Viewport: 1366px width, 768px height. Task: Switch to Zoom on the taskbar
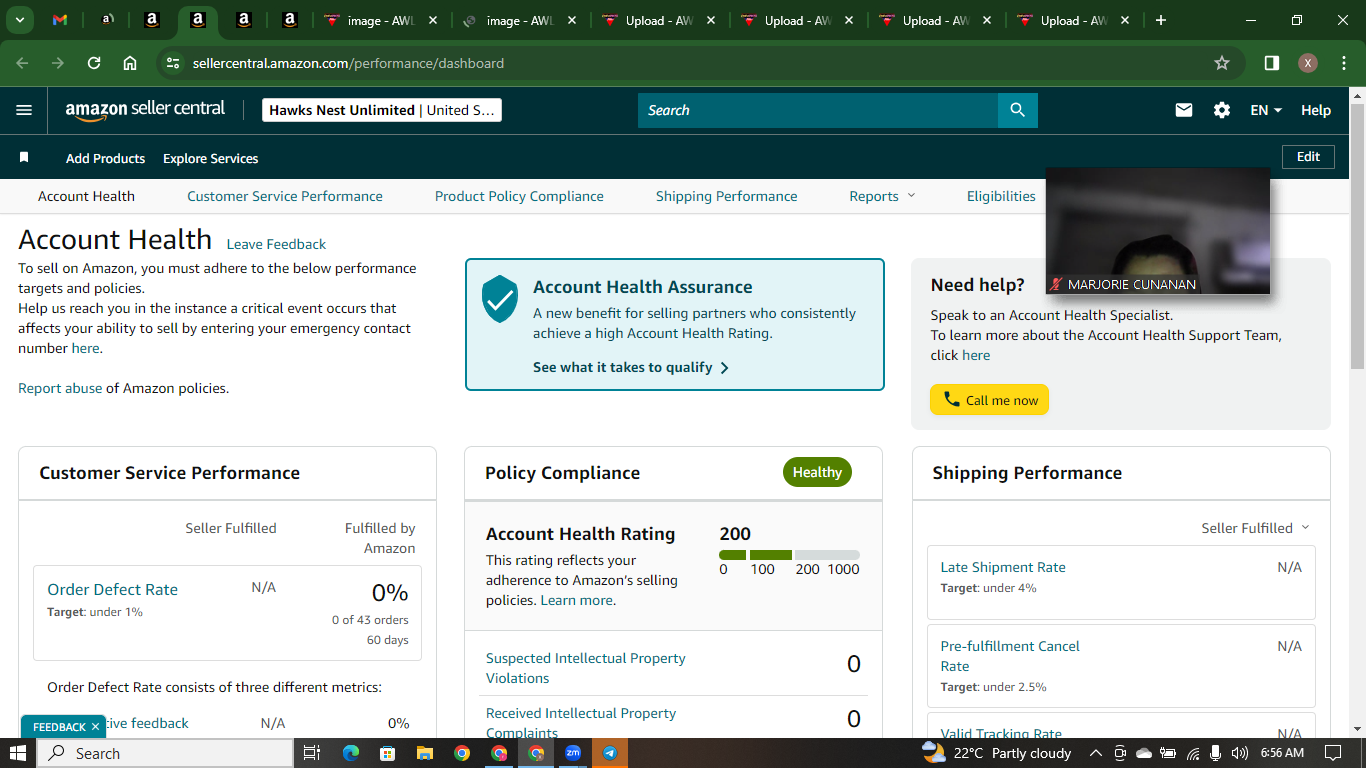(573, 753)
